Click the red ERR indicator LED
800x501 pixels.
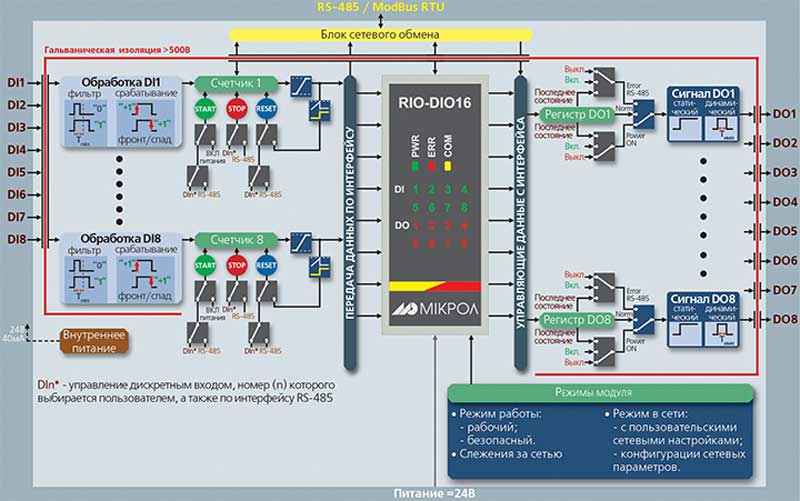click(432, 166)
